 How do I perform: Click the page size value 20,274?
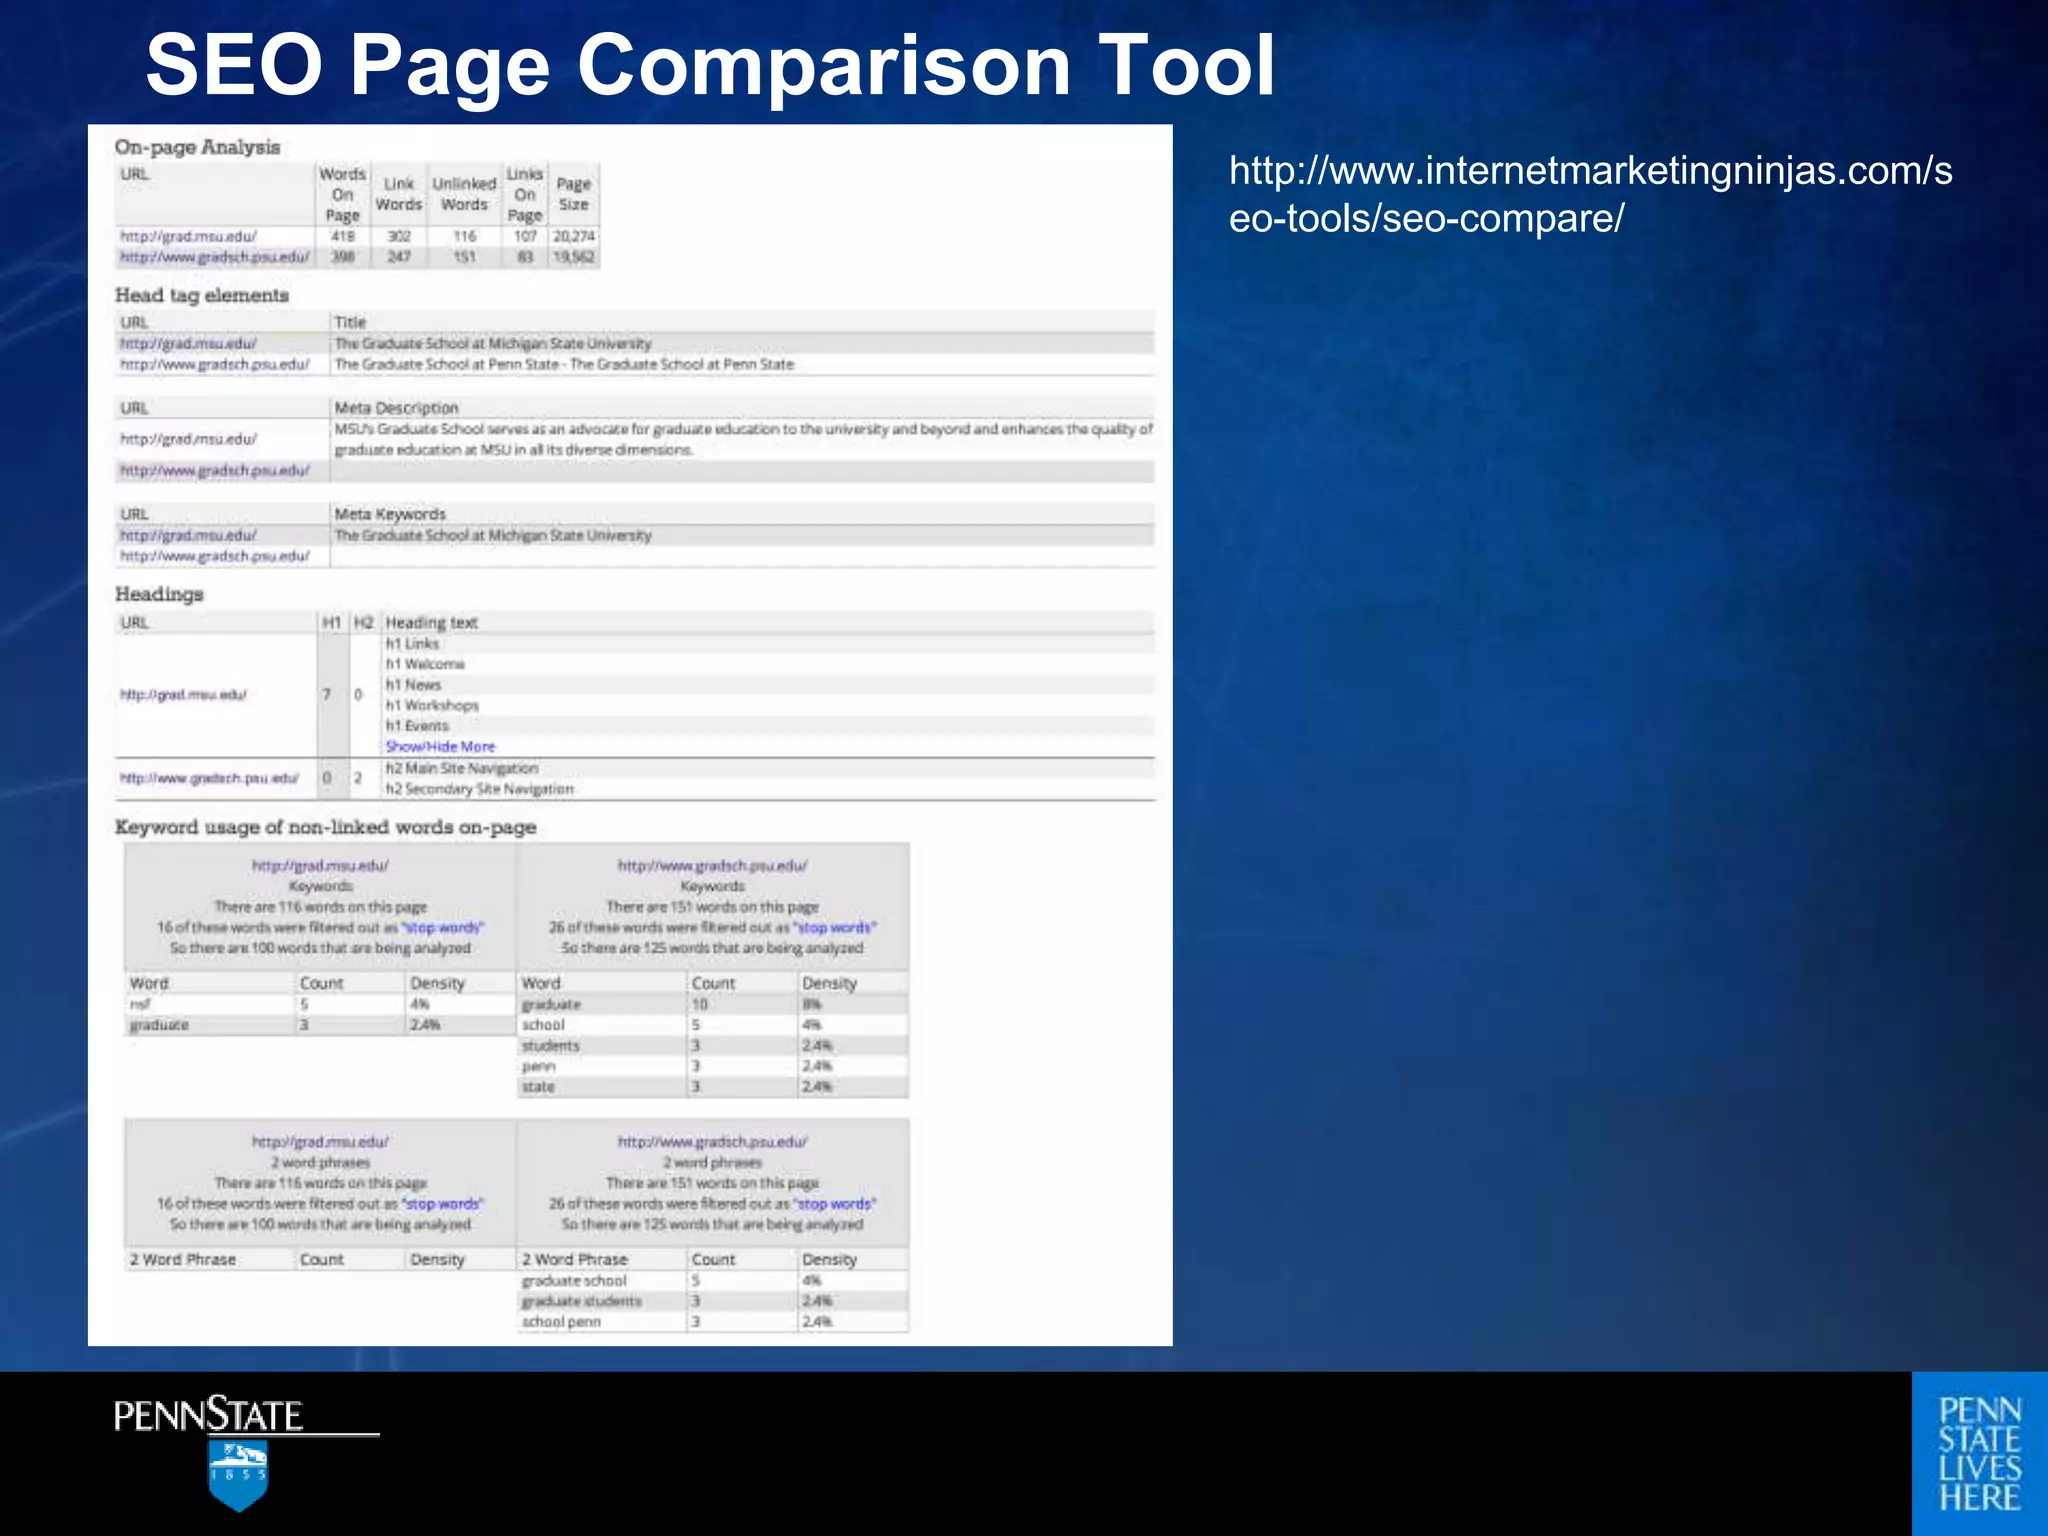point(573,236)
